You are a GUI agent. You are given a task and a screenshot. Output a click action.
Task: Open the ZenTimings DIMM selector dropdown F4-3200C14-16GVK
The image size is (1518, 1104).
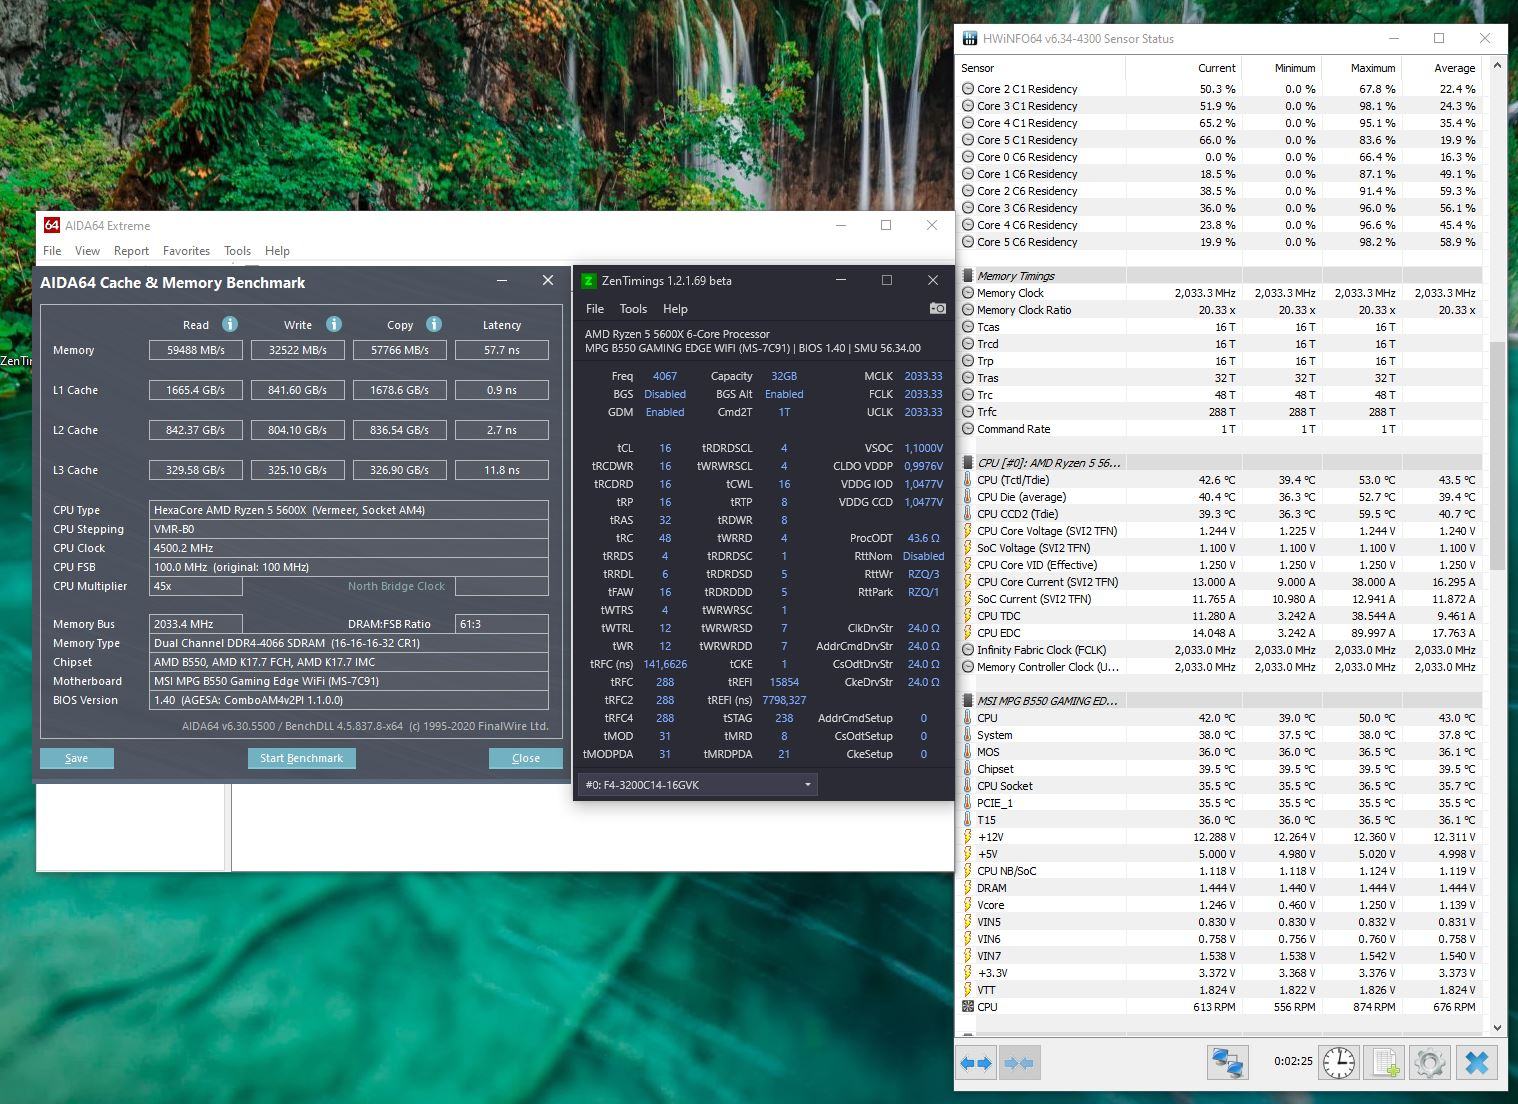pos(698,785)
